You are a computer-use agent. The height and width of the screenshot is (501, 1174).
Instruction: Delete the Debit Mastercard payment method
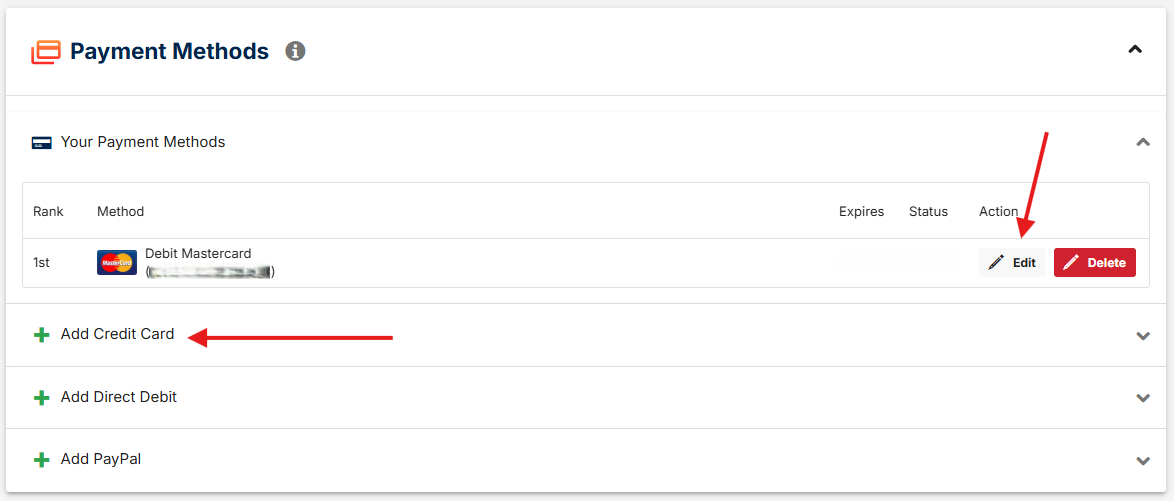(1095, 263)
